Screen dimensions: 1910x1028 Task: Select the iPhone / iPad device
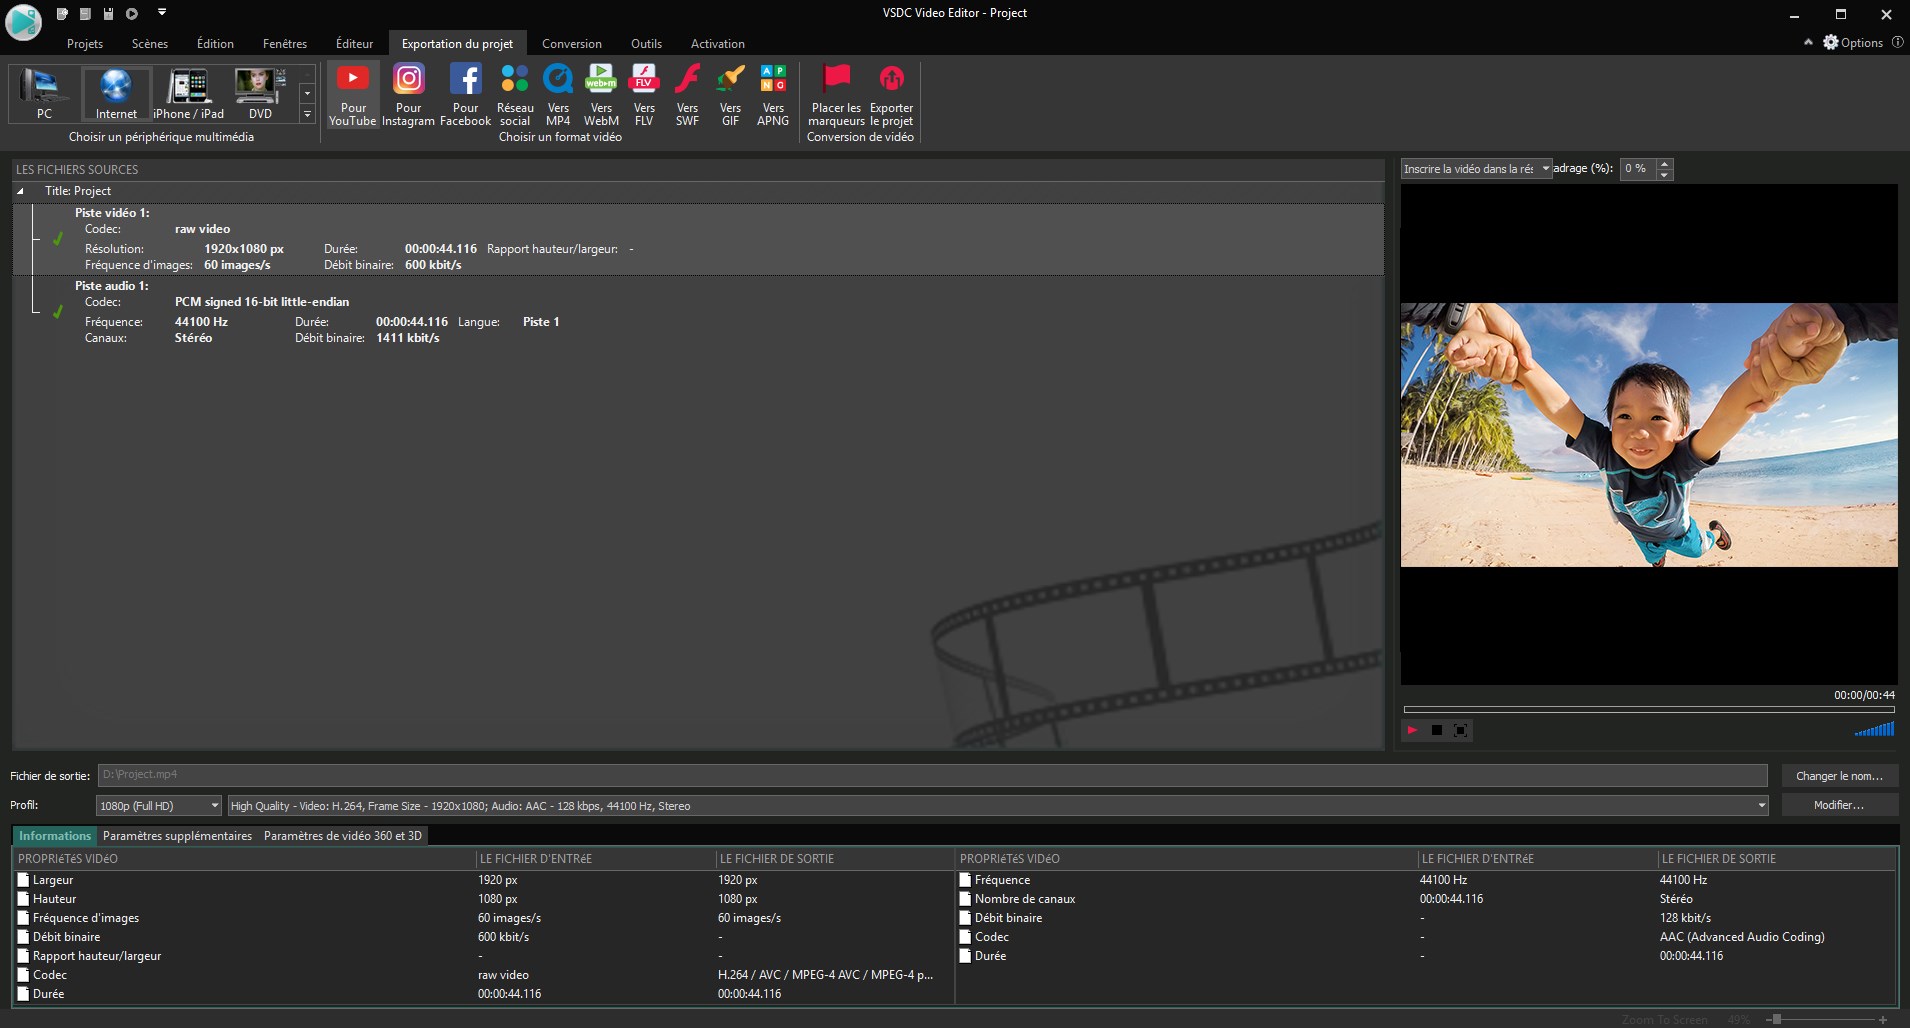click(x=188, y=94)
